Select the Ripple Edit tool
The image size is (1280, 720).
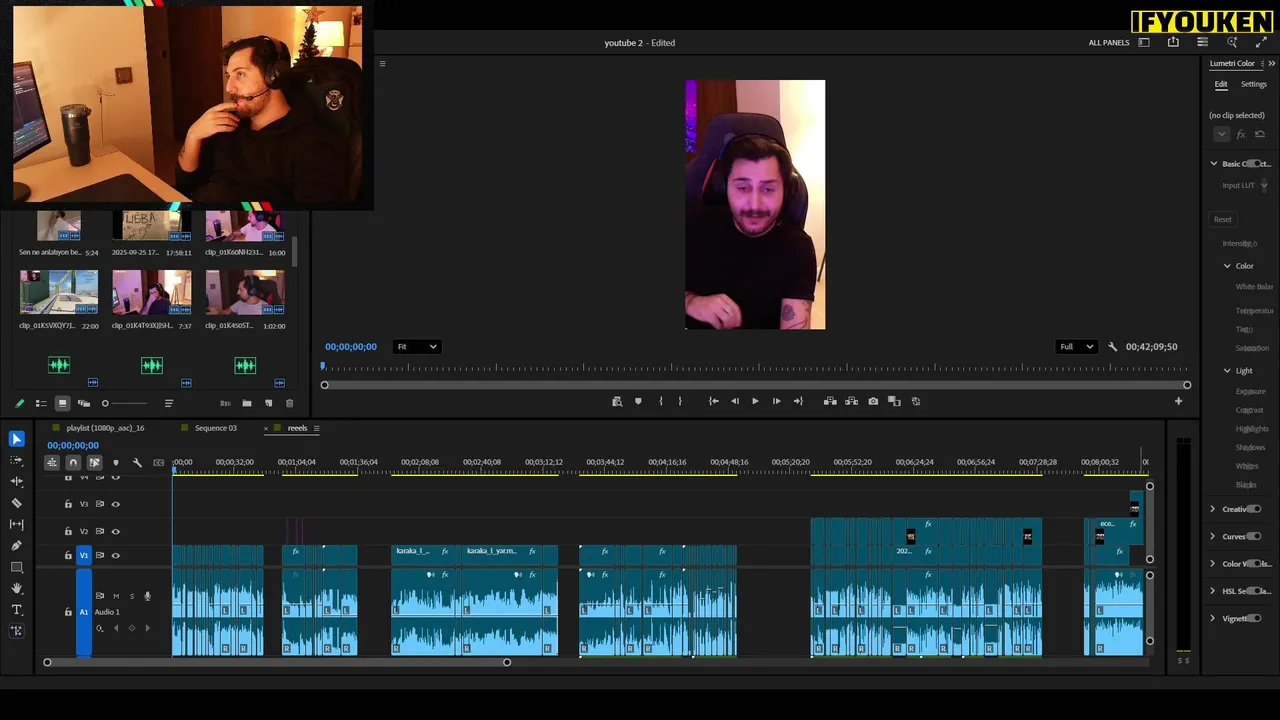tap(16, 481)
